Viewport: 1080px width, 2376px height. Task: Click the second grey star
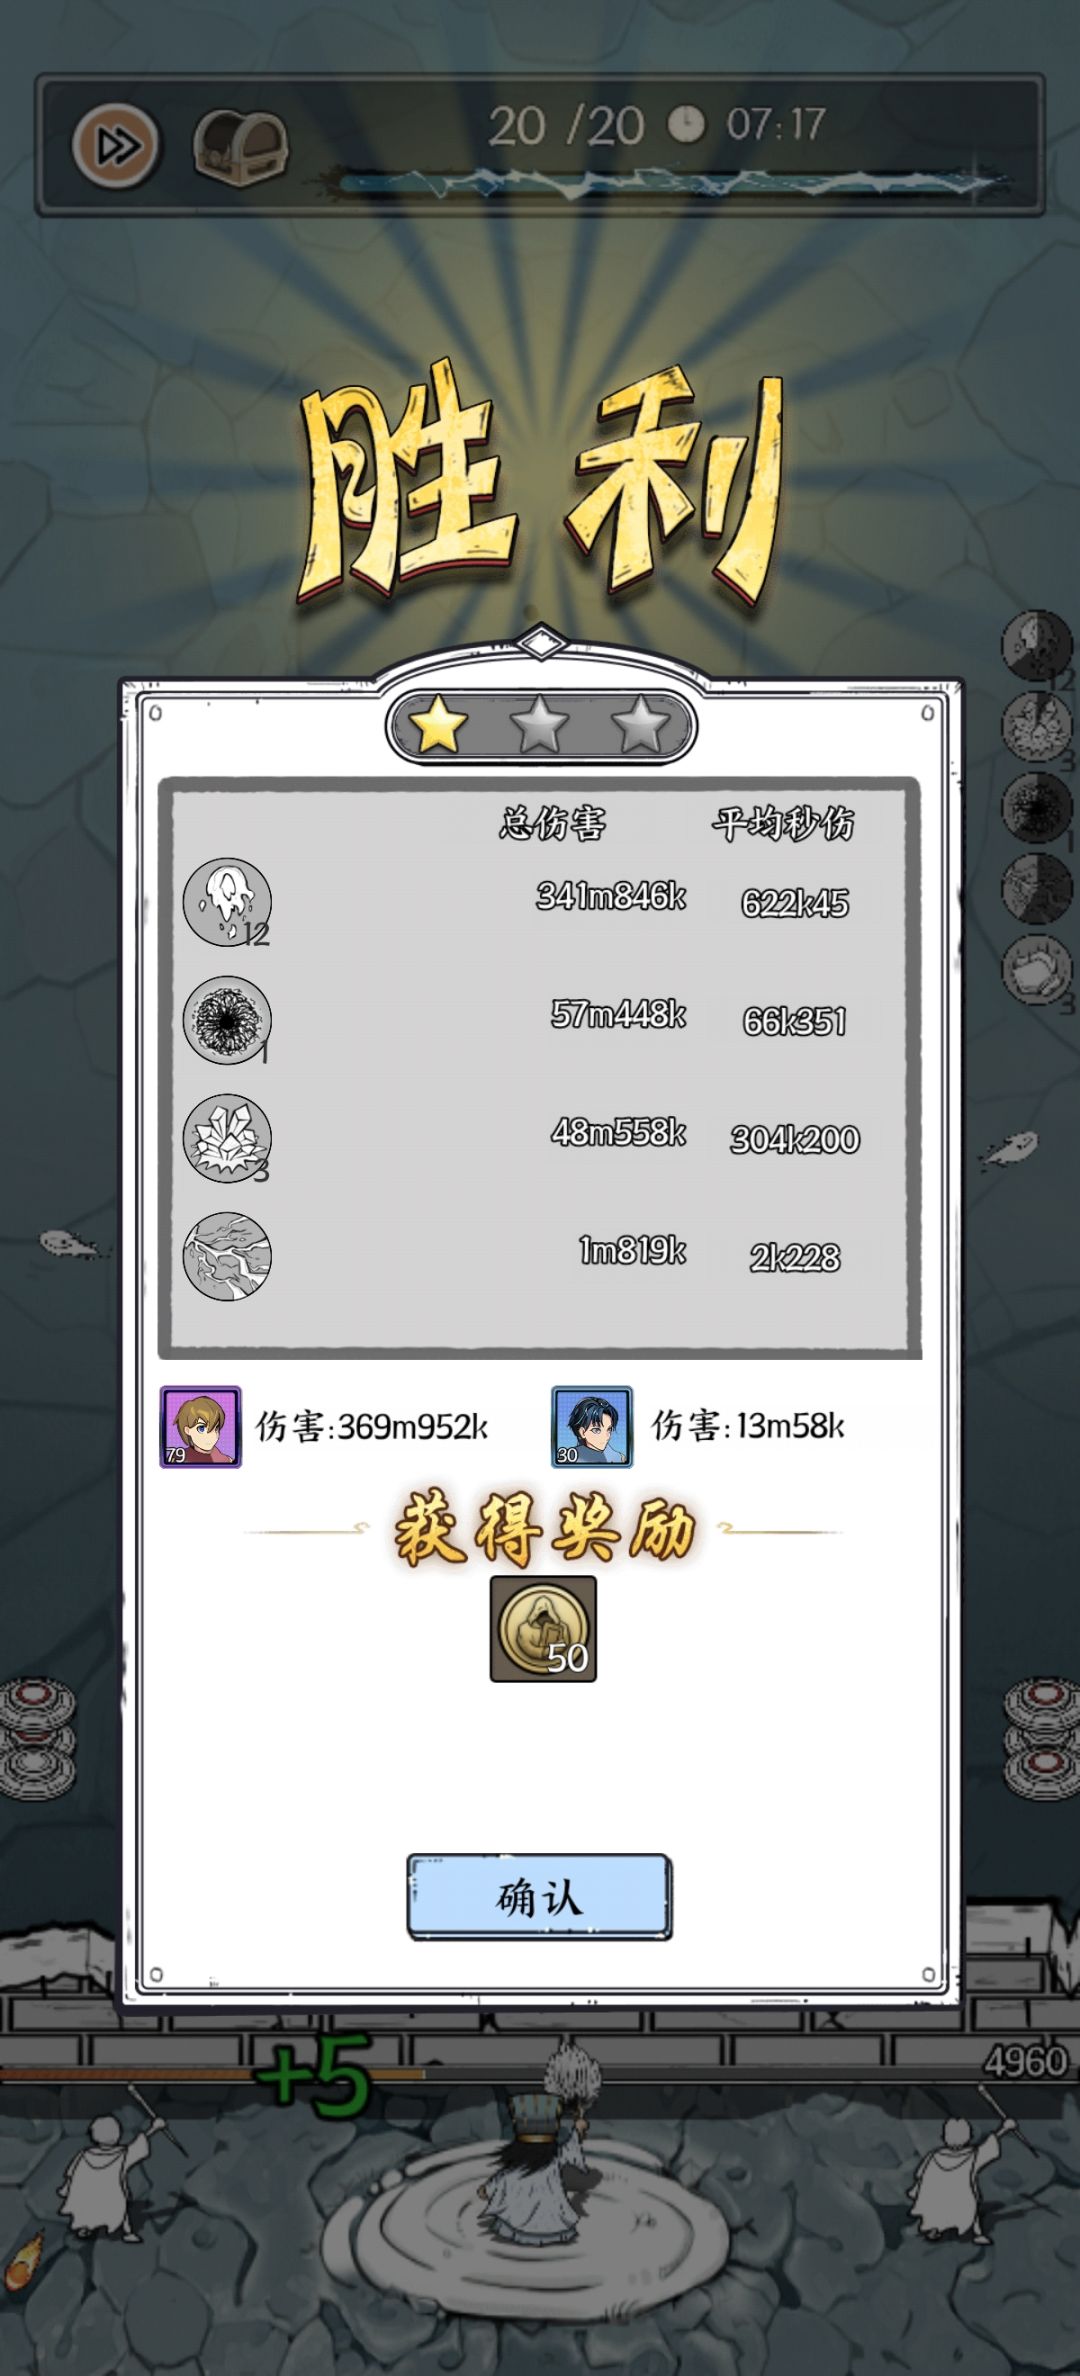point(540,724)
